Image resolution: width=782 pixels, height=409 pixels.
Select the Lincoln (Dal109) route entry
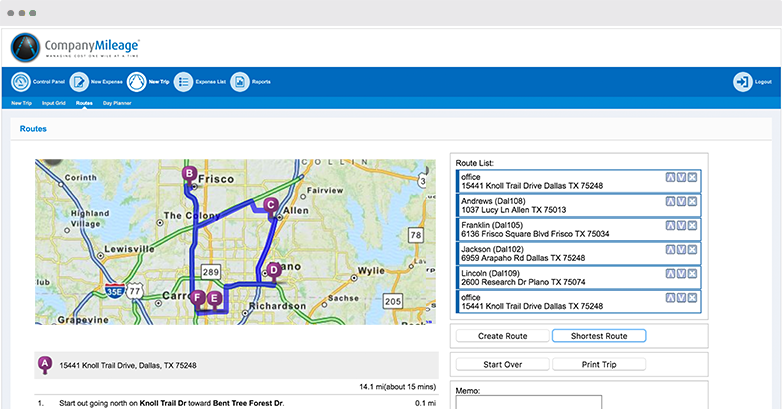coord(579,277)
